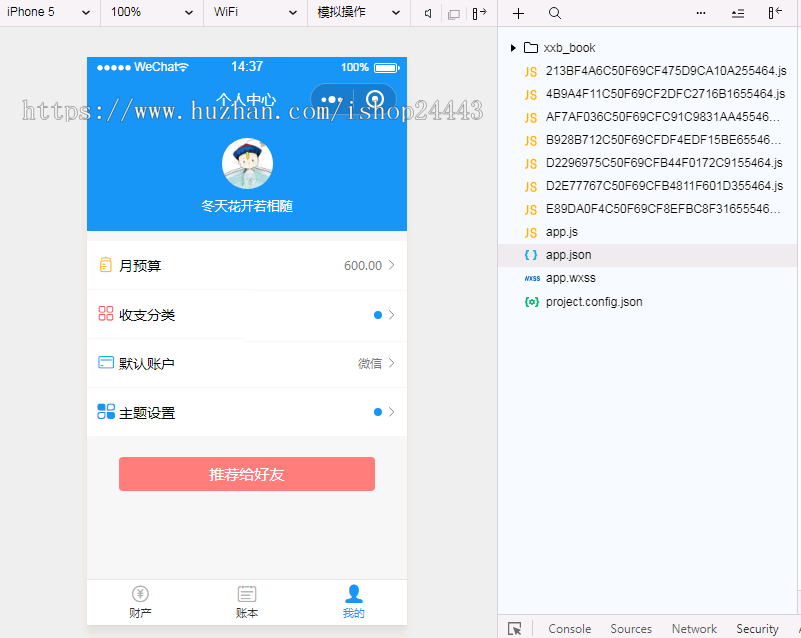Screen dimensions: 801x638
Task: Open the 默认账户 settings row
Action: (x=246, y=363)
